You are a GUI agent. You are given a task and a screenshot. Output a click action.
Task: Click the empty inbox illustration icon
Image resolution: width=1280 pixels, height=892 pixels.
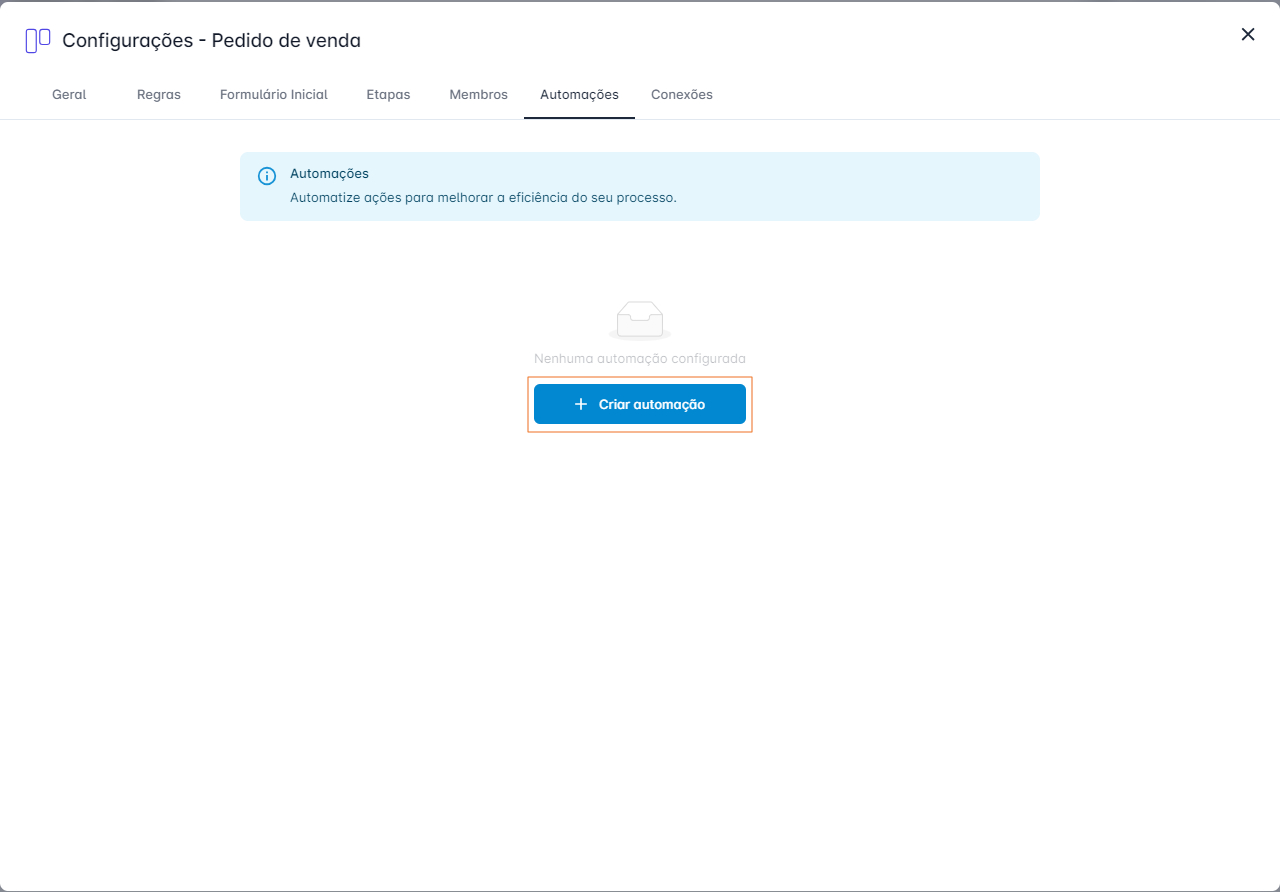coord(640,320)
